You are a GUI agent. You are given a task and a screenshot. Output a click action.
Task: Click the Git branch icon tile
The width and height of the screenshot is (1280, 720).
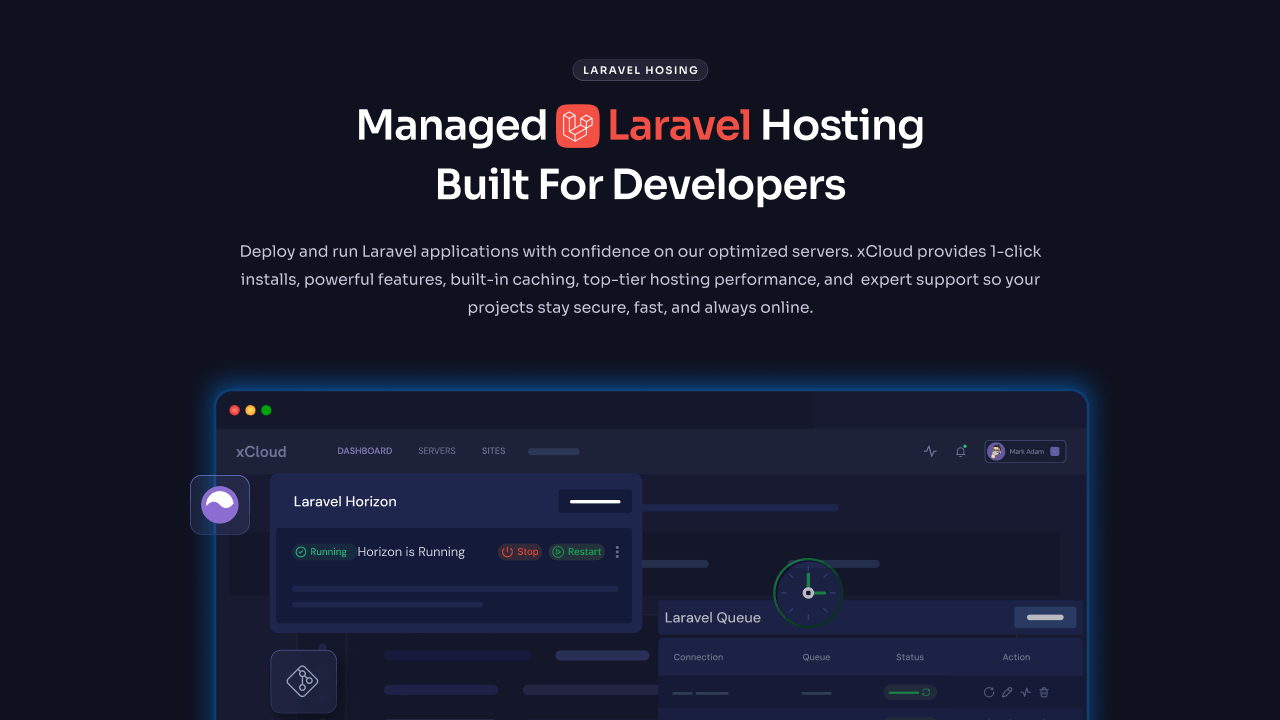click(303, 682)
